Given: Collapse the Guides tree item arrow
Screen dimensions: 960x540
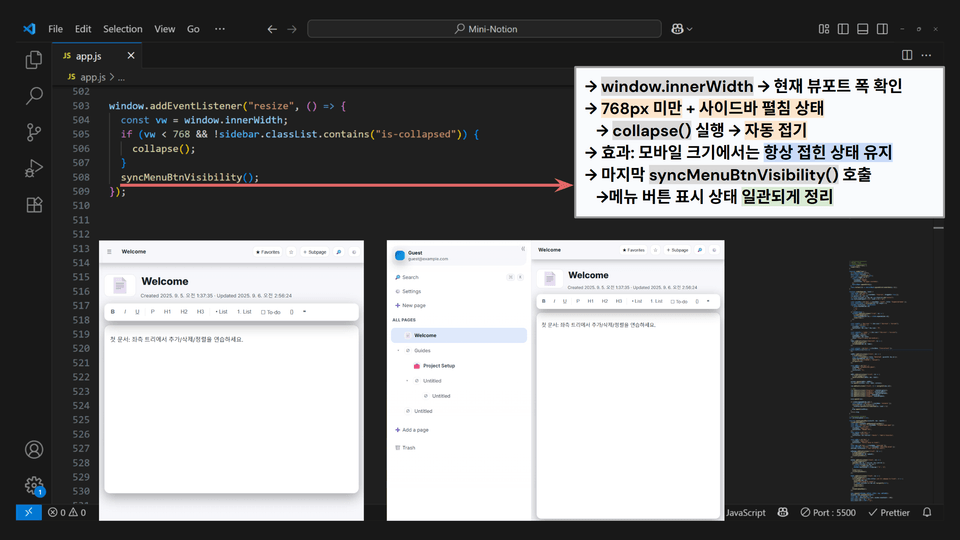Looking at the screenshot, I should [399, 351].
